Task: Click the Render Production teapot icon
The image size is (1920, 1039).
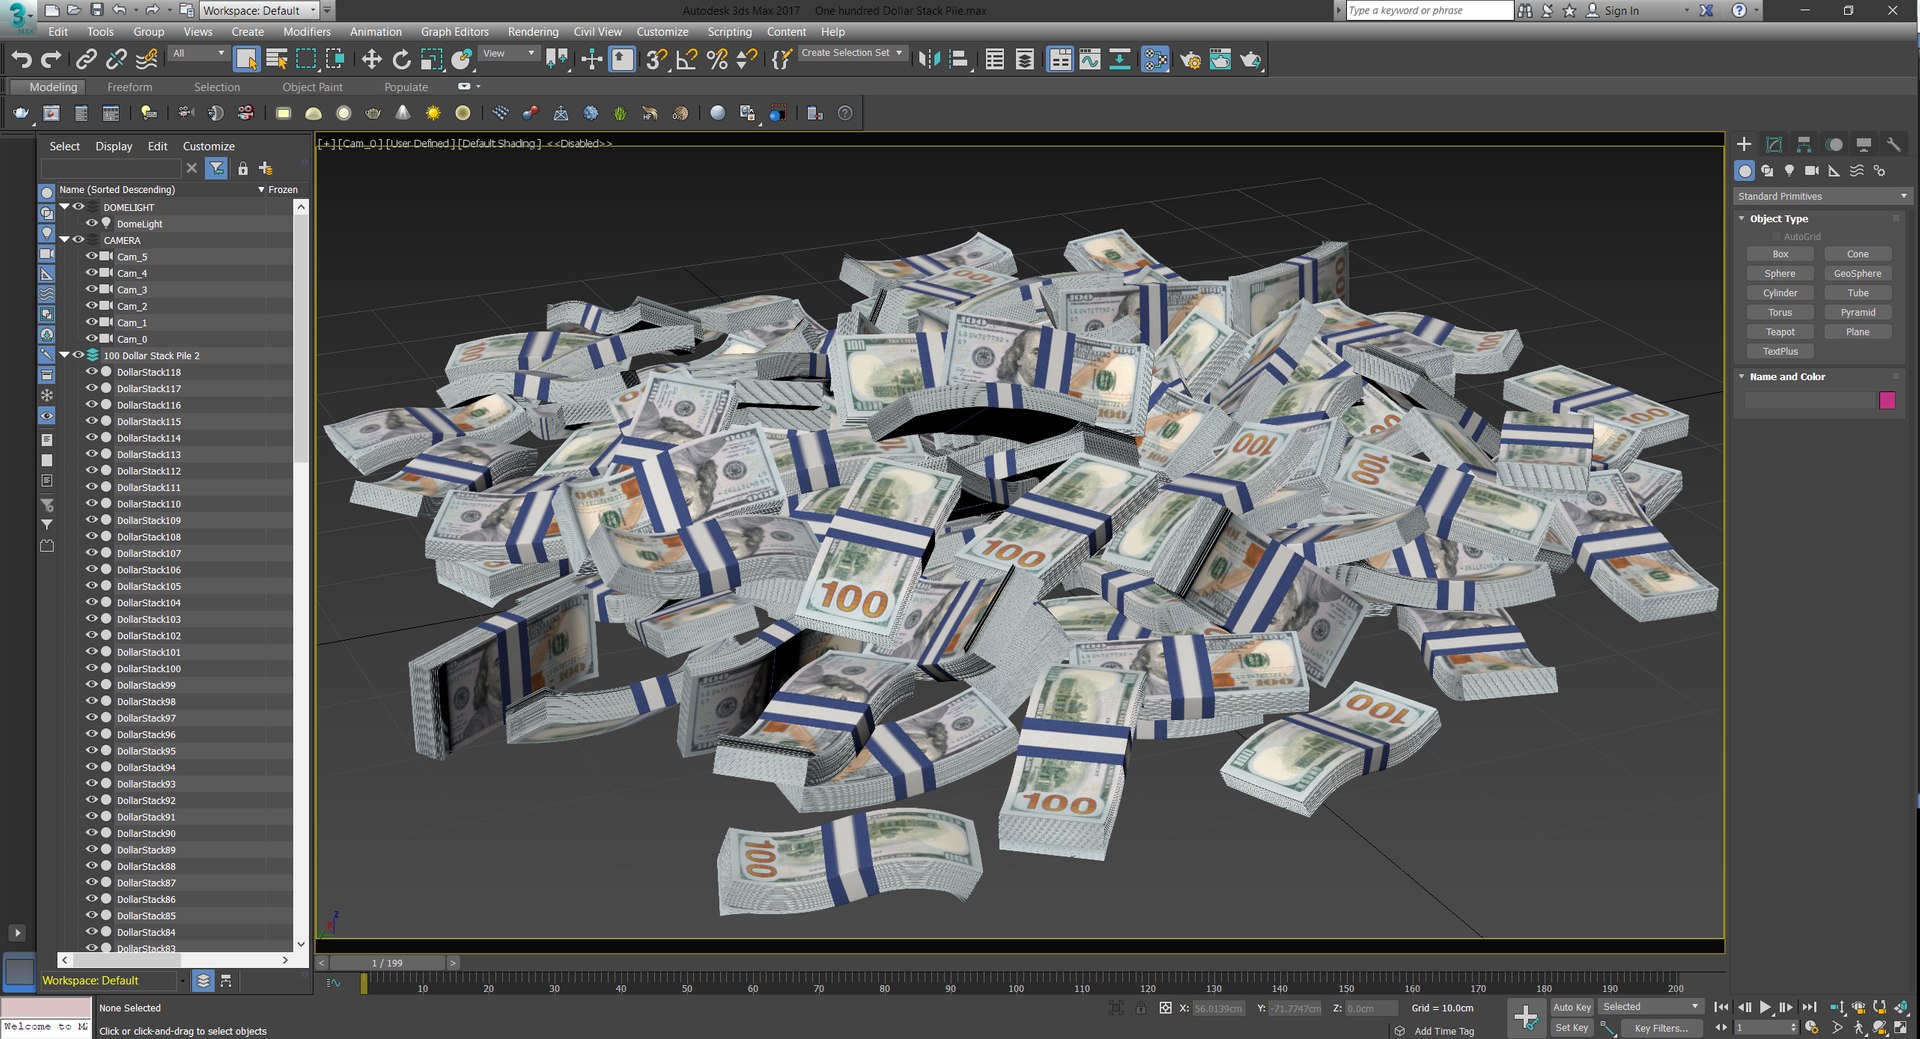Action: click(x=1250, y=60)
